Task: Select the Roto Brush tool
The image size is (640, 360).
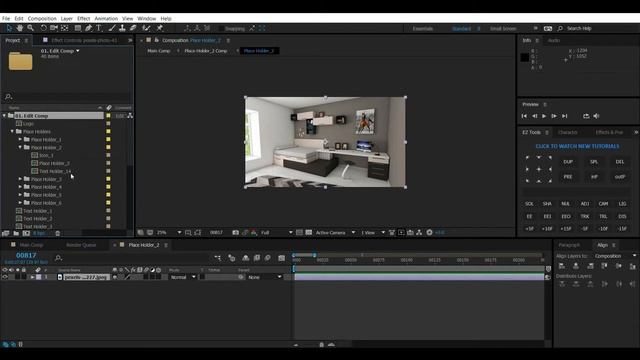Action: coord(146,28)
